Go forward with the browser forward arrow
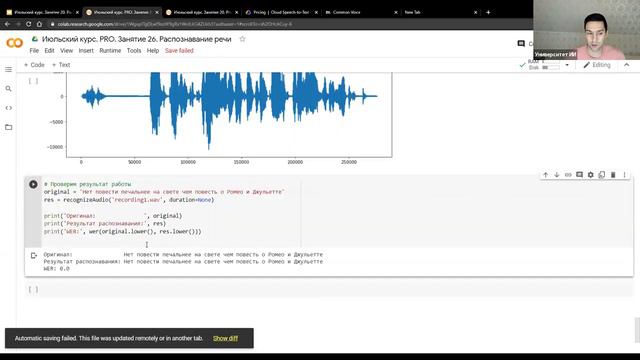The width and height of the screenshot is (640, 360). [x=18, y=24]
